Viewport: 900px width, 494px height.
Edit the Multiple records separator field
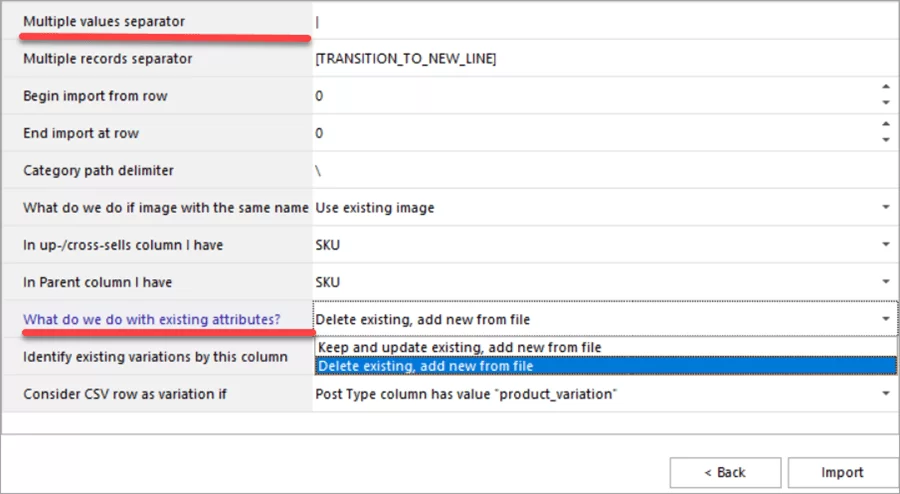(x=600, y=59)
